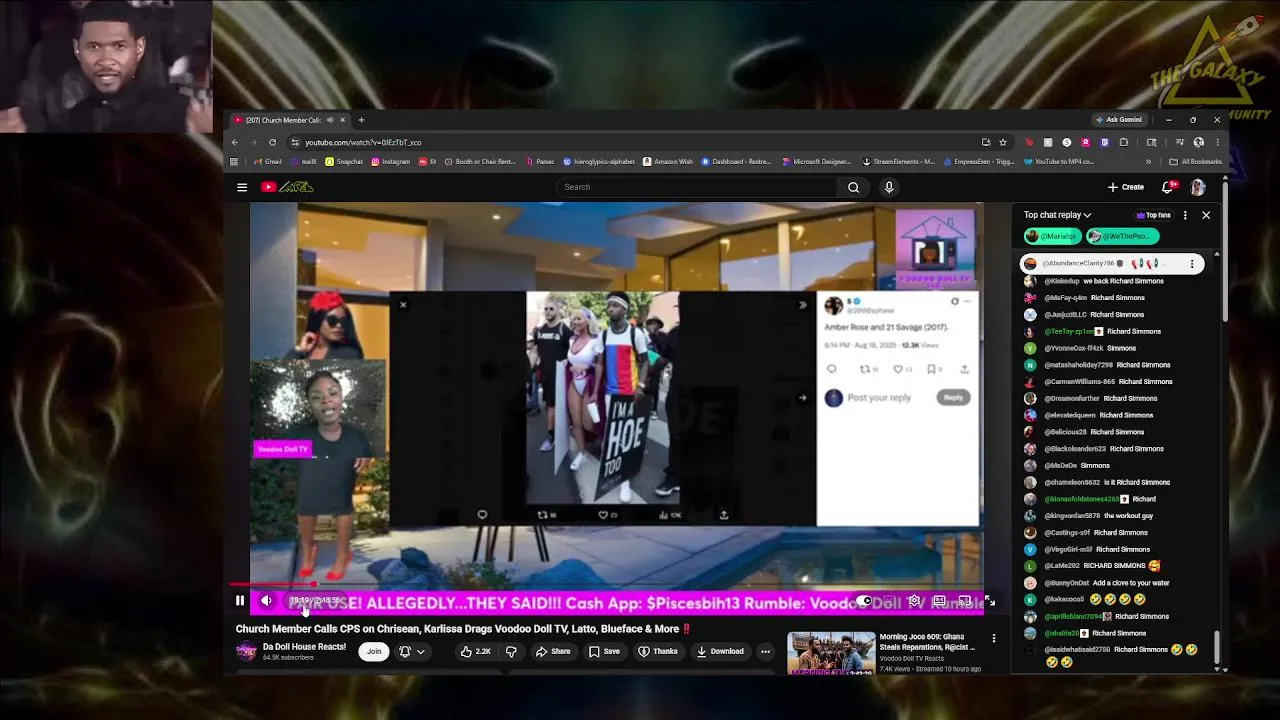Open Top fans leaderboard

pos(1153,215)
